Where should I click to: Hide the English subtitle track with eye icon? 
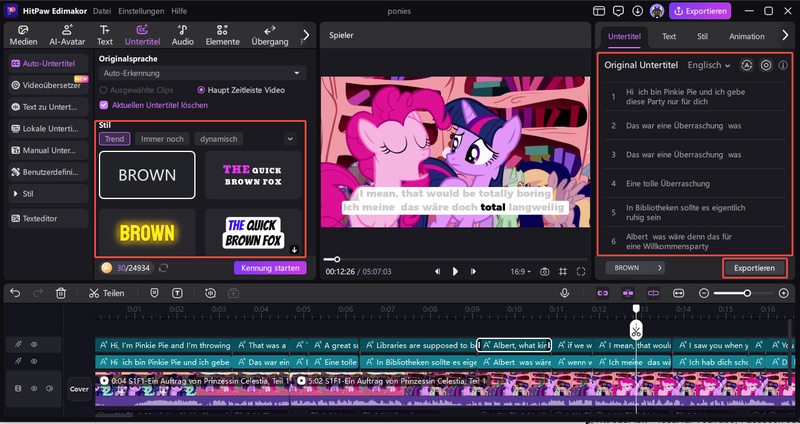pos(34,344)
